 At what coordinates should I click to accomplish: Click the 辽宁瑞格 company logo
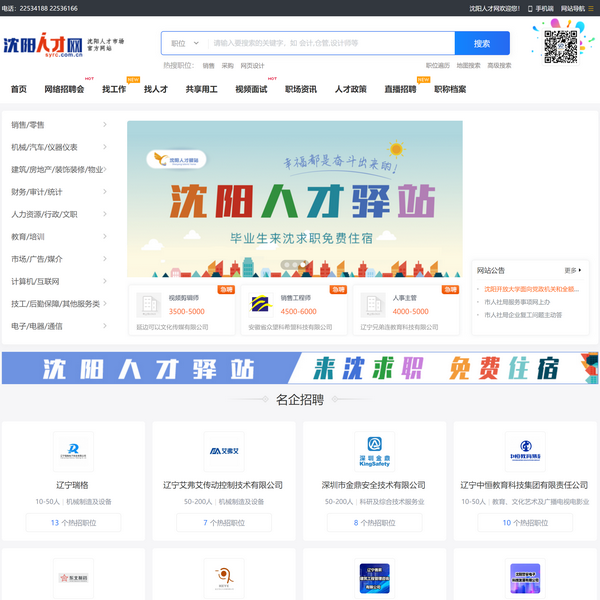73,451
